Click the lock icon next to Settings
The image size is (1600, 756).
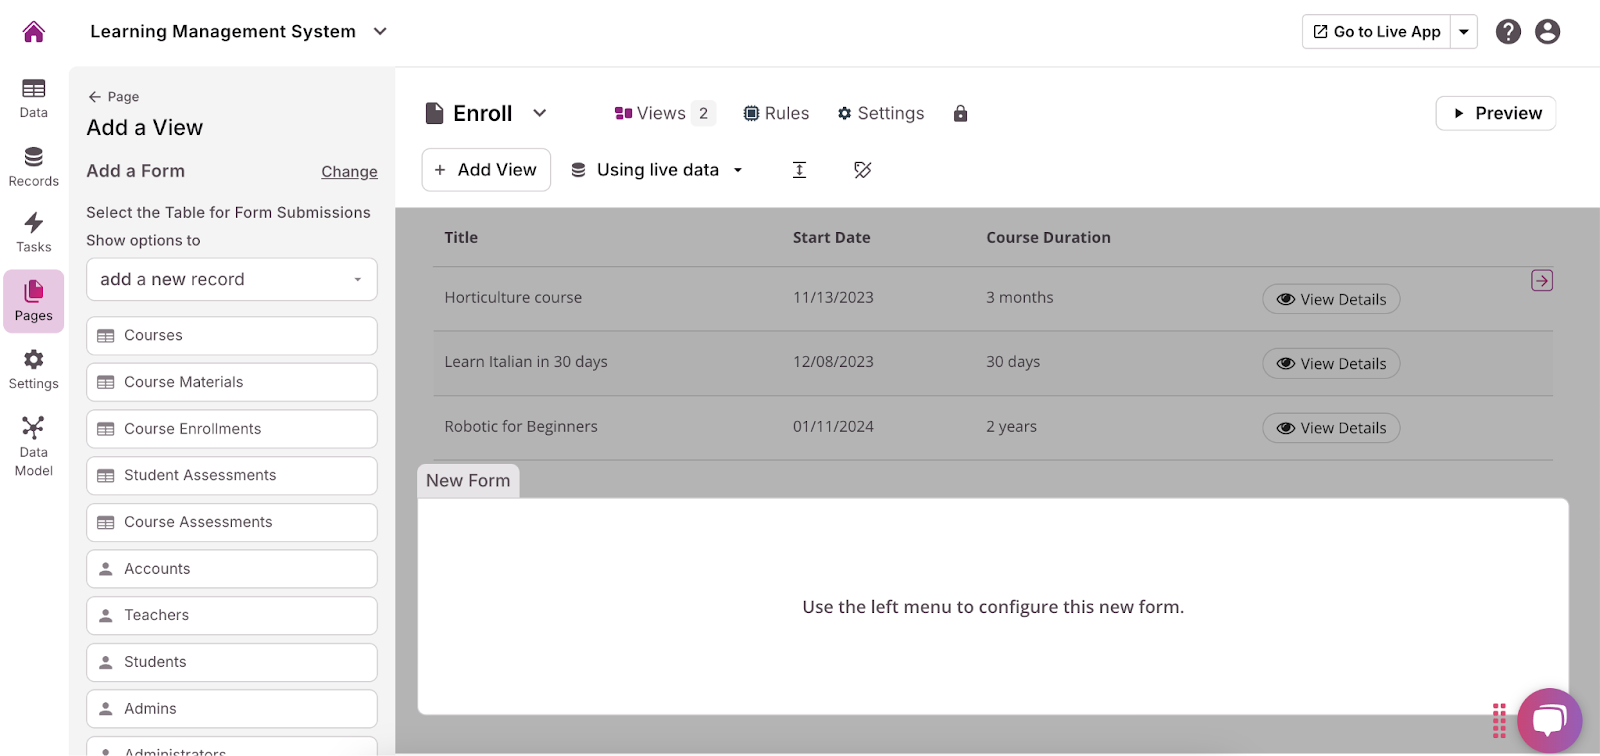pos(960,114)
